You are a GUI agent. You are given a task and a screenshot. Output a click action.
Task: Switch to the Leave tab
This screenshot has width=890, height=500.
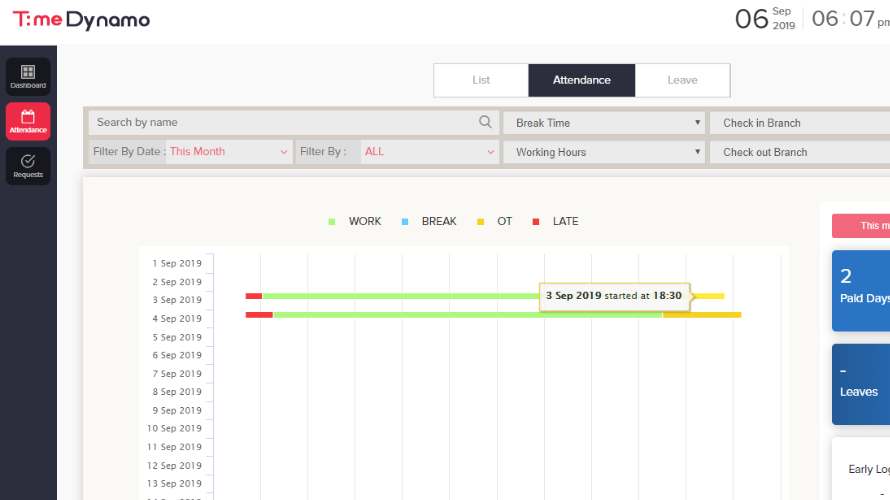(x=683, y=80)
